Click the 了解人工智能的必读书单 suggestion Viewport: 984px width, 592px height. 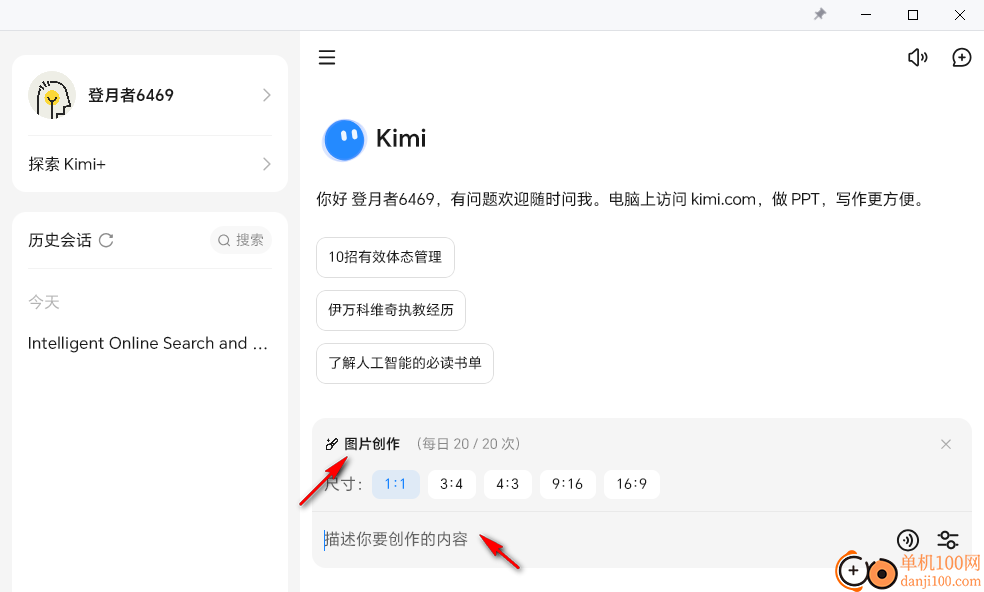[405, 363]
